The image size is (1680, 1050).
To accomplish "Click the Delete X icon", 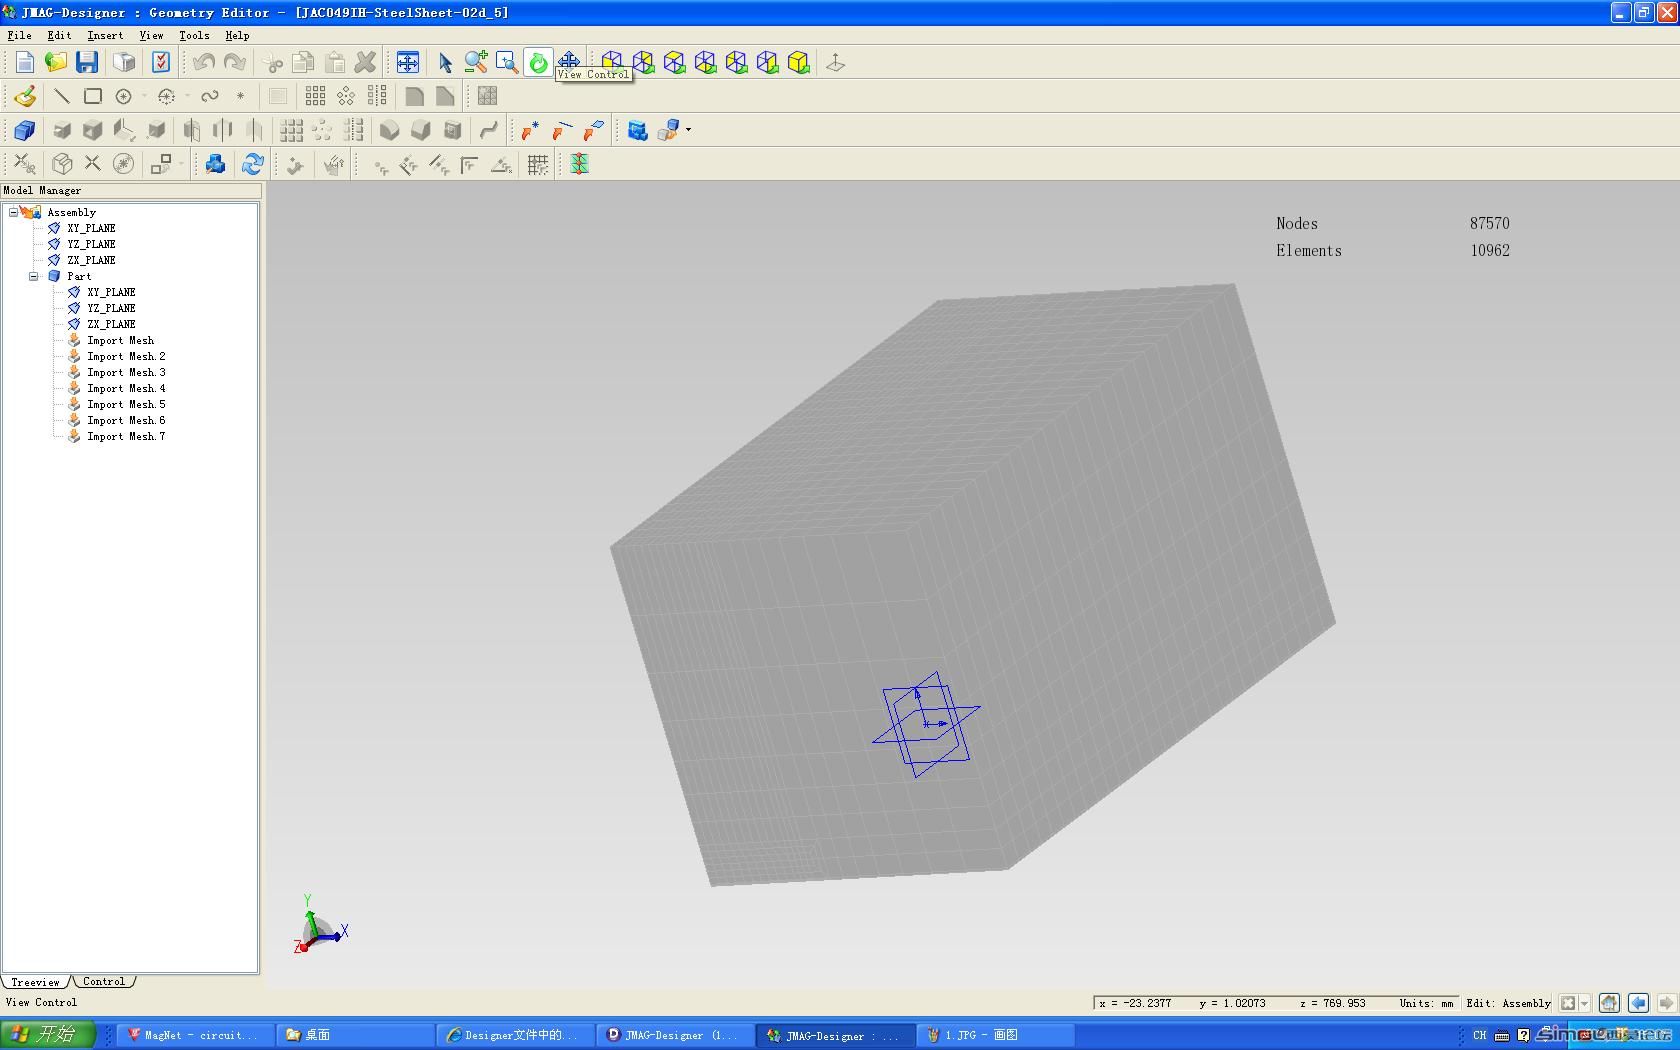I will tap(366, 63).
